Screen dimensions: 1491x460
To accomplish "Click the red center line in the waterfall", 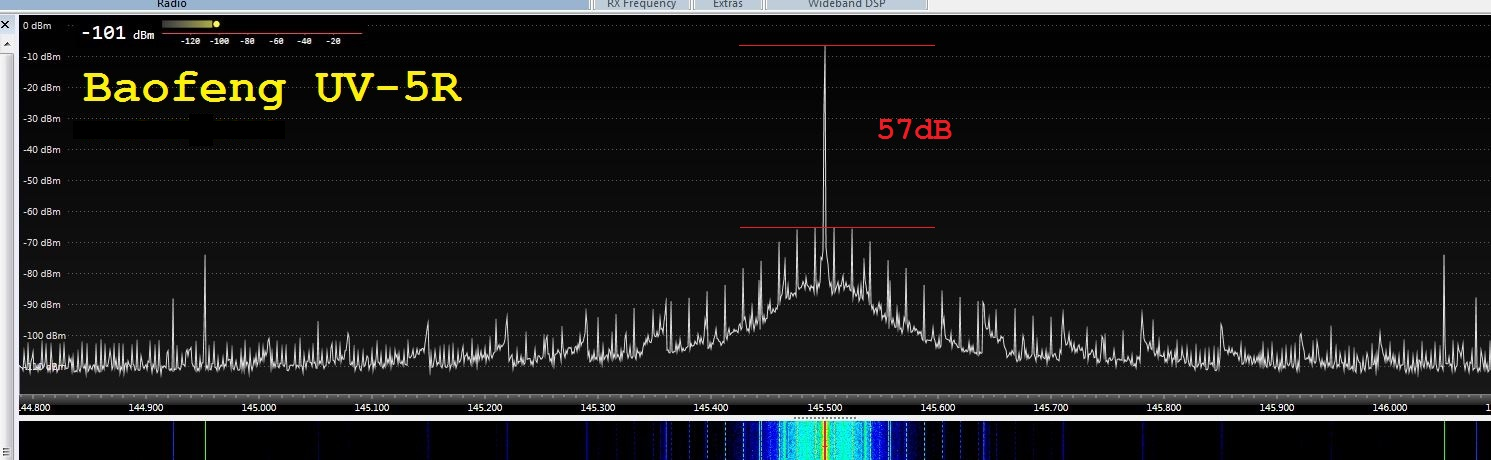I will click(x=824, y=440).
